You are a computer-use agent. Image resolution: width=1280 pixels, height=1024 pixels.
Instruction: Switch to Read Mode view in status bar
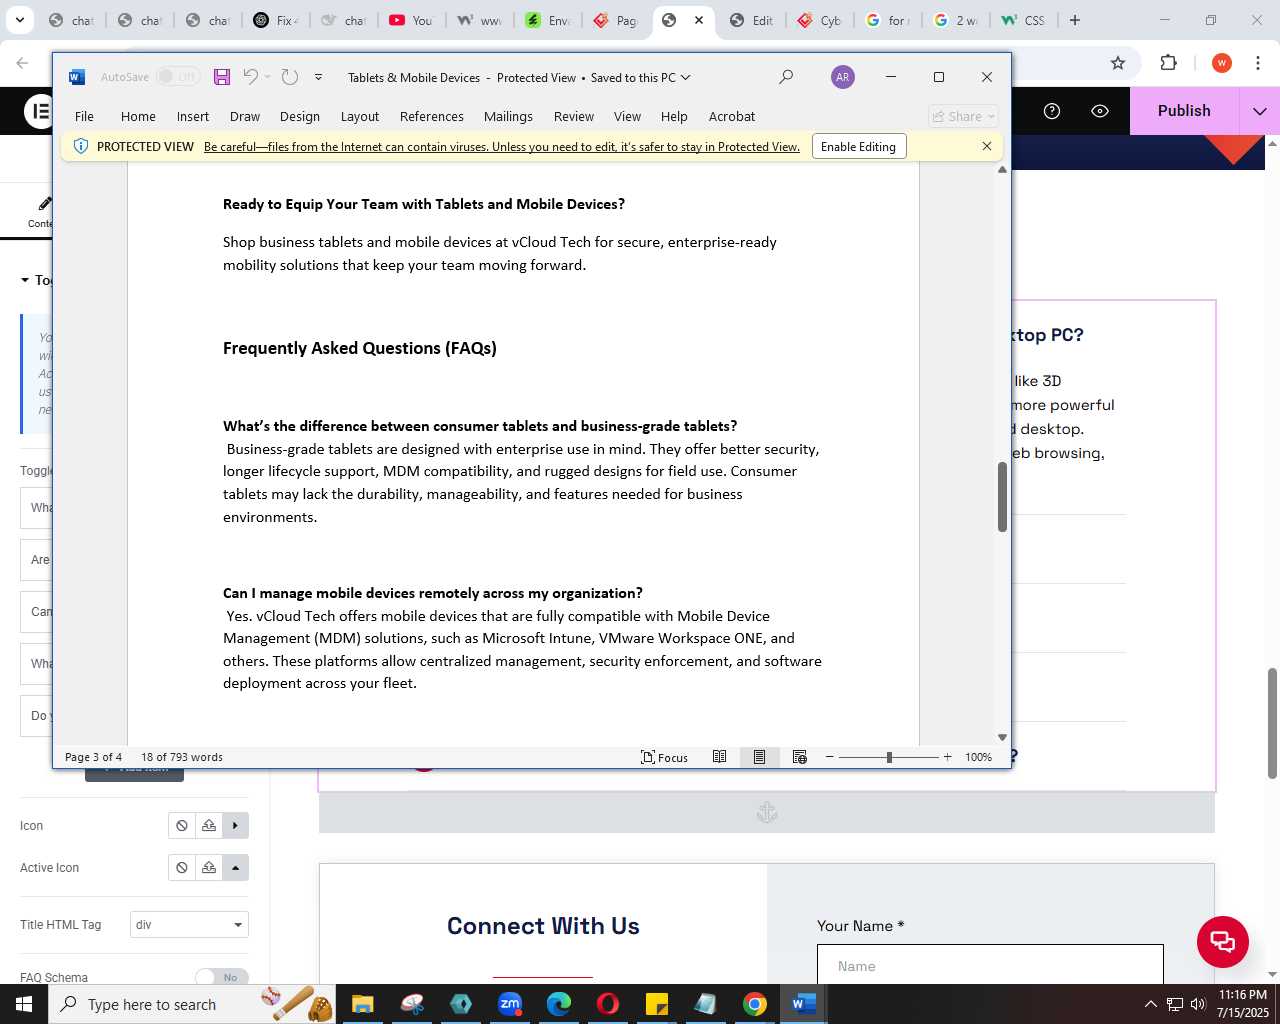(719, 757)
